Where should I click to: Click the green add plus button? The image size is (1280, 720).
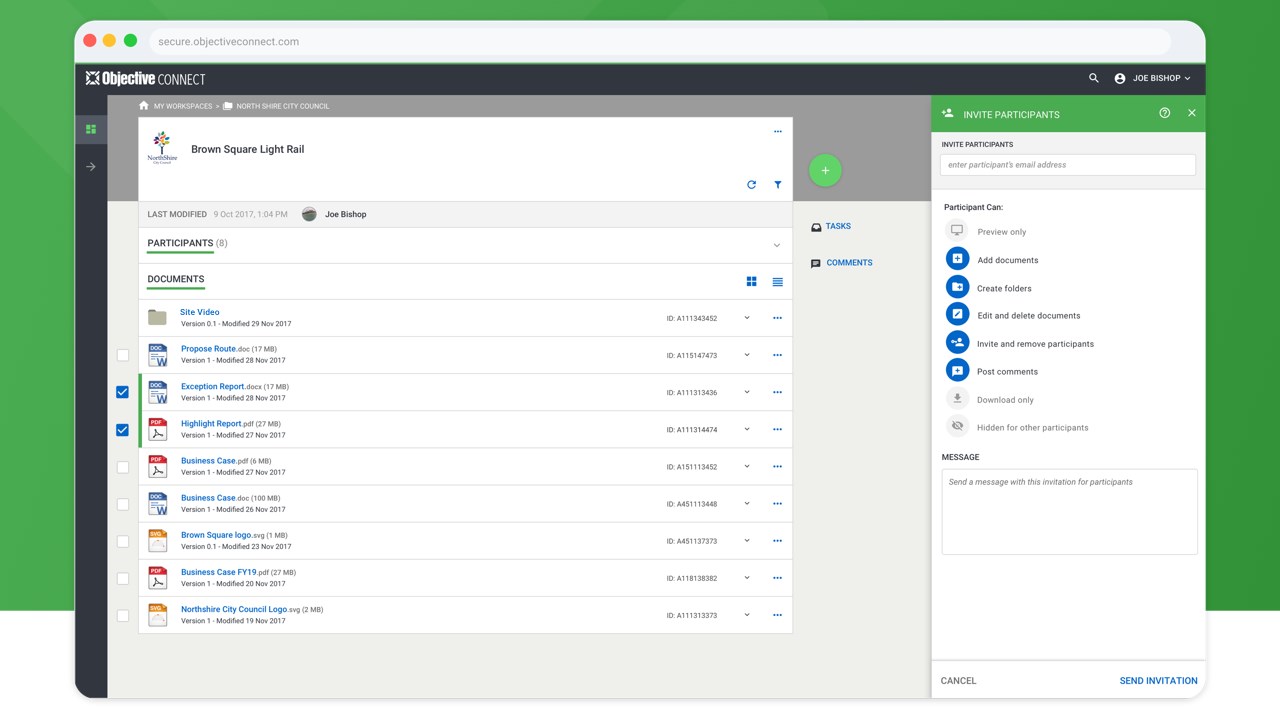pos(825,170)
